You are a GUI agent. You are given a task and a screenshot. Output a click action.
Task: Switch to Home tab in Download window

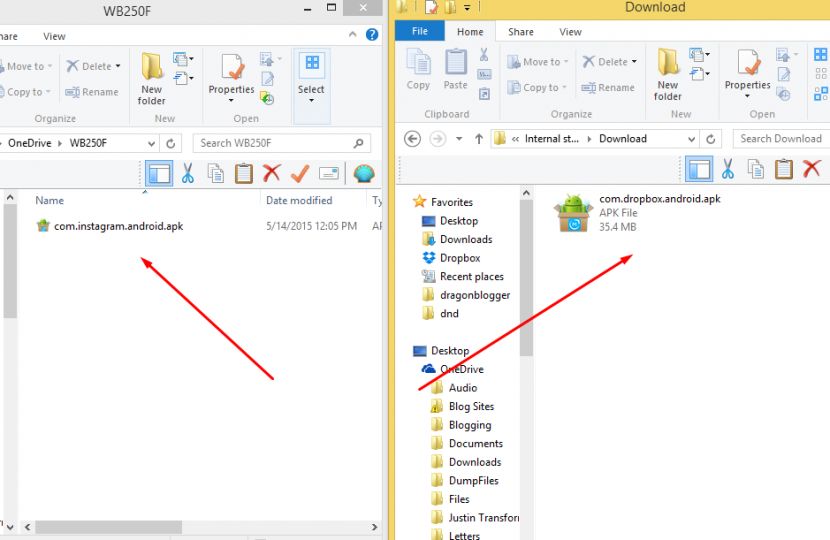470,32
